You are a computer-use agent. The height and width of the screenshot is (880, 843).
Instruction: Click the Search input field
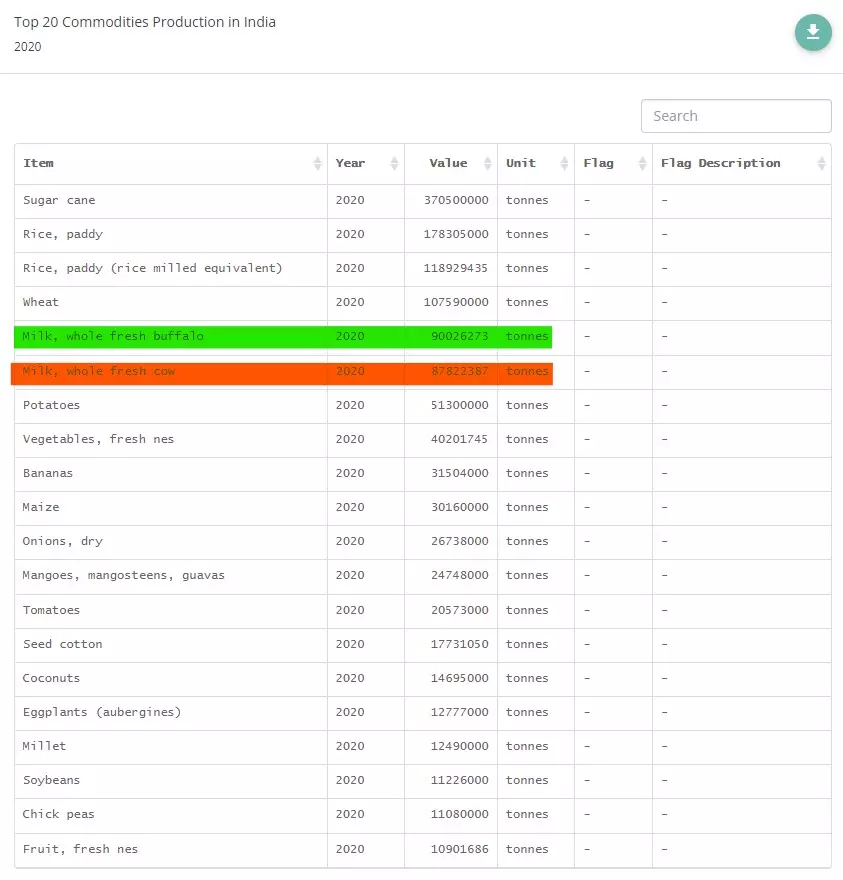(736, 116)
